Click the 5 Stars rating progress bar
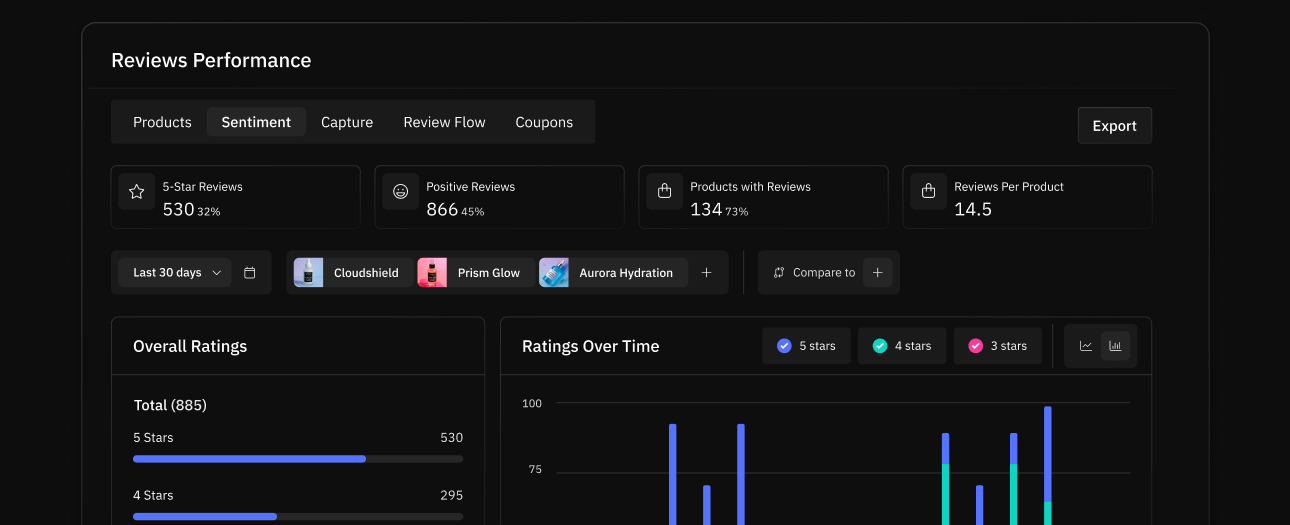Viewport: 1290px width, 525px height. 297,459
